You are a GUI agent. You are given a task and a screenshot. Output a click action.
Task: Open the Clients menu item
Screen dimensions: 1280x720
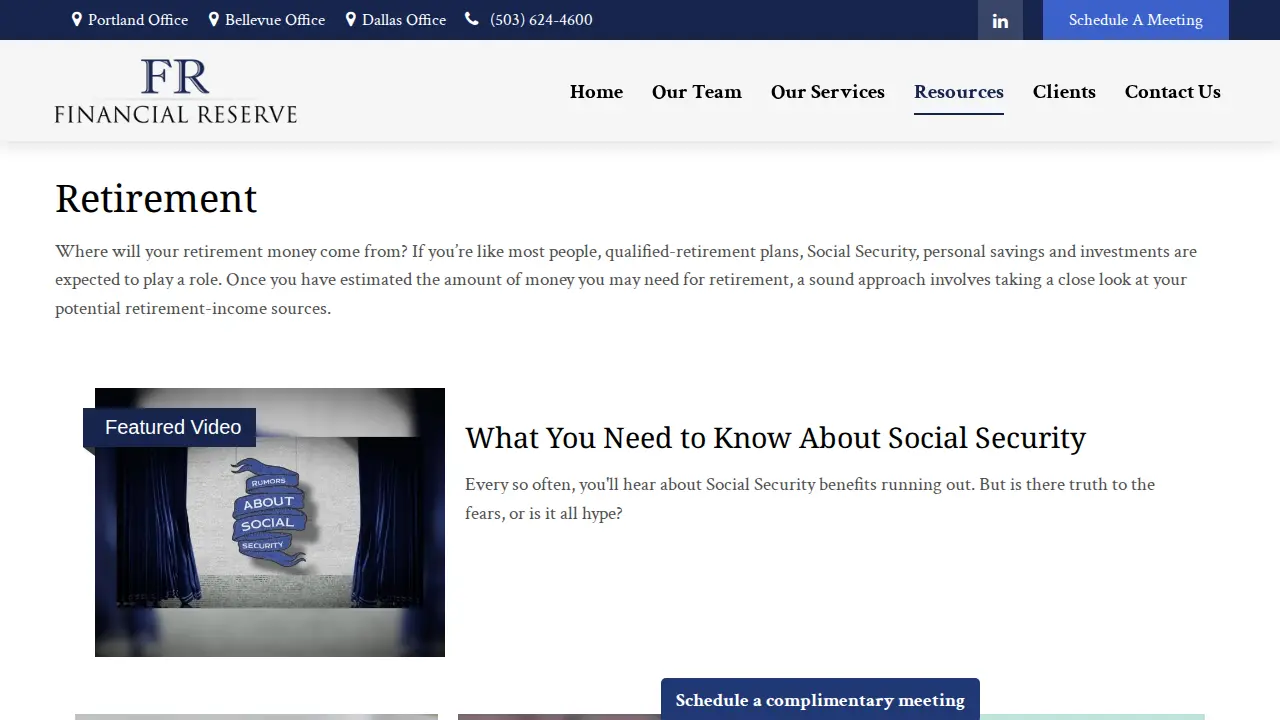[x=1064, y=92]
